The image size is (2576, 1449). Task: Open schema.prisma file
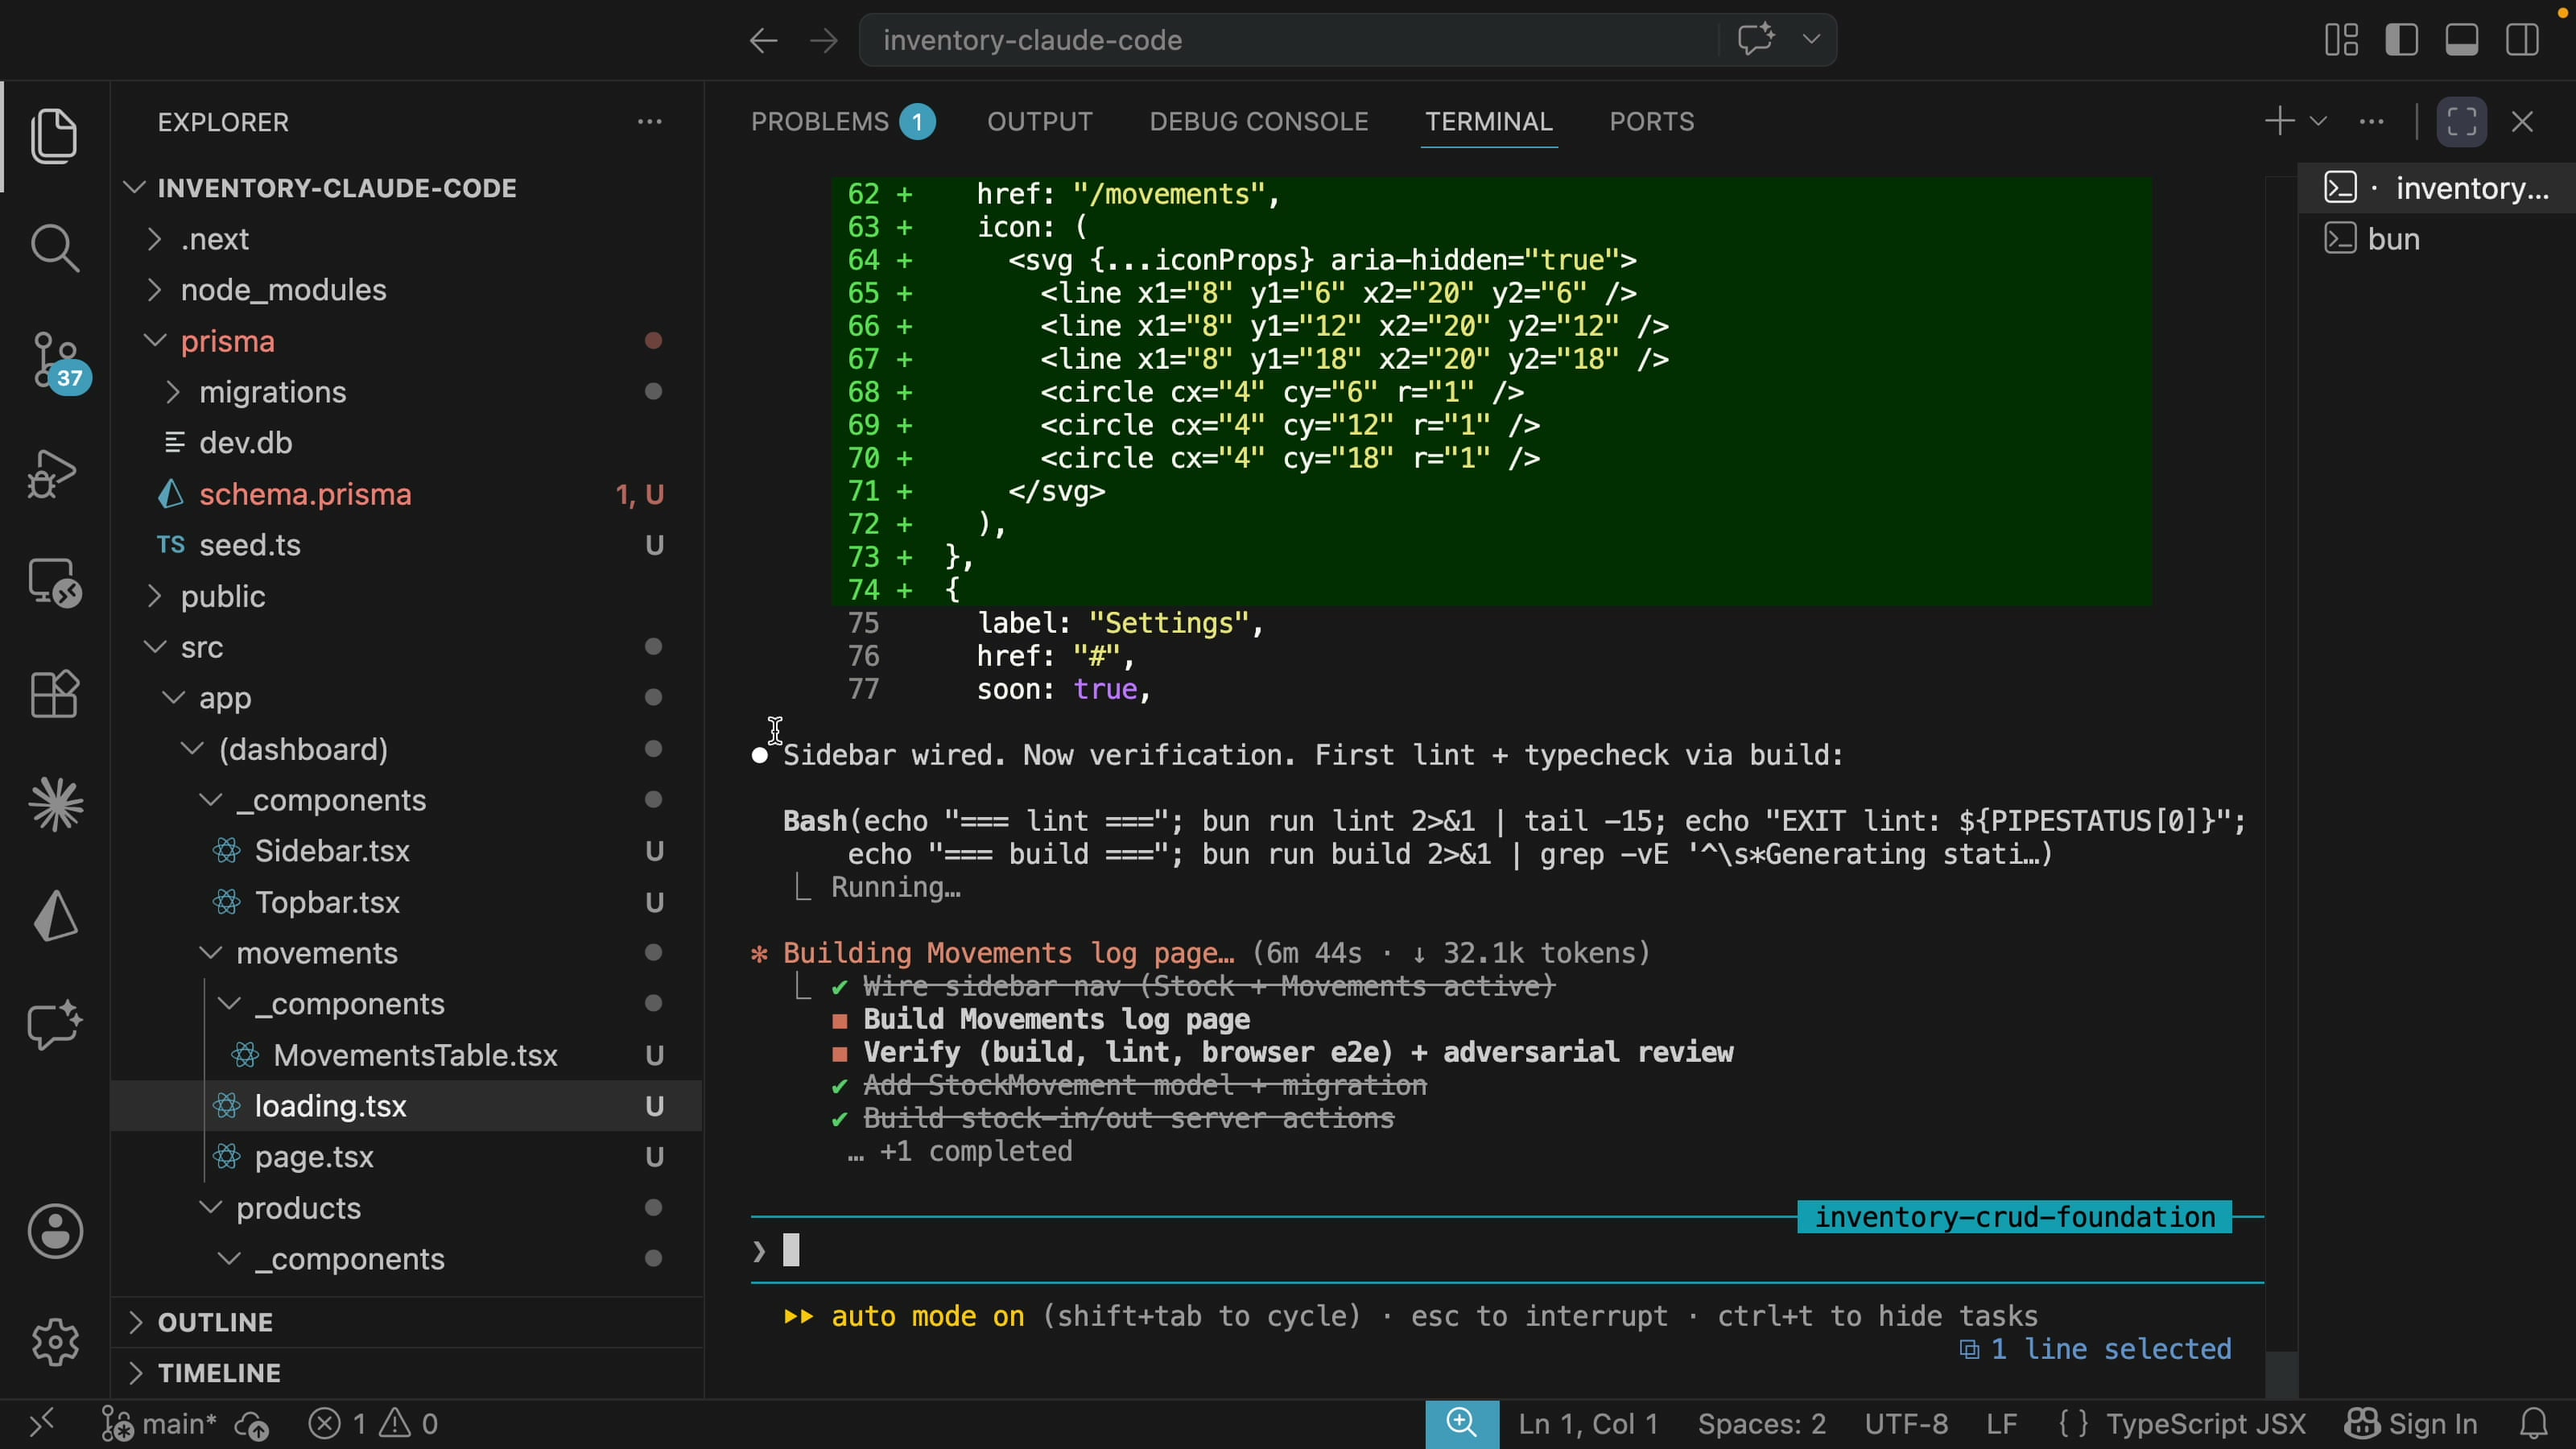(x=305, y=494)
